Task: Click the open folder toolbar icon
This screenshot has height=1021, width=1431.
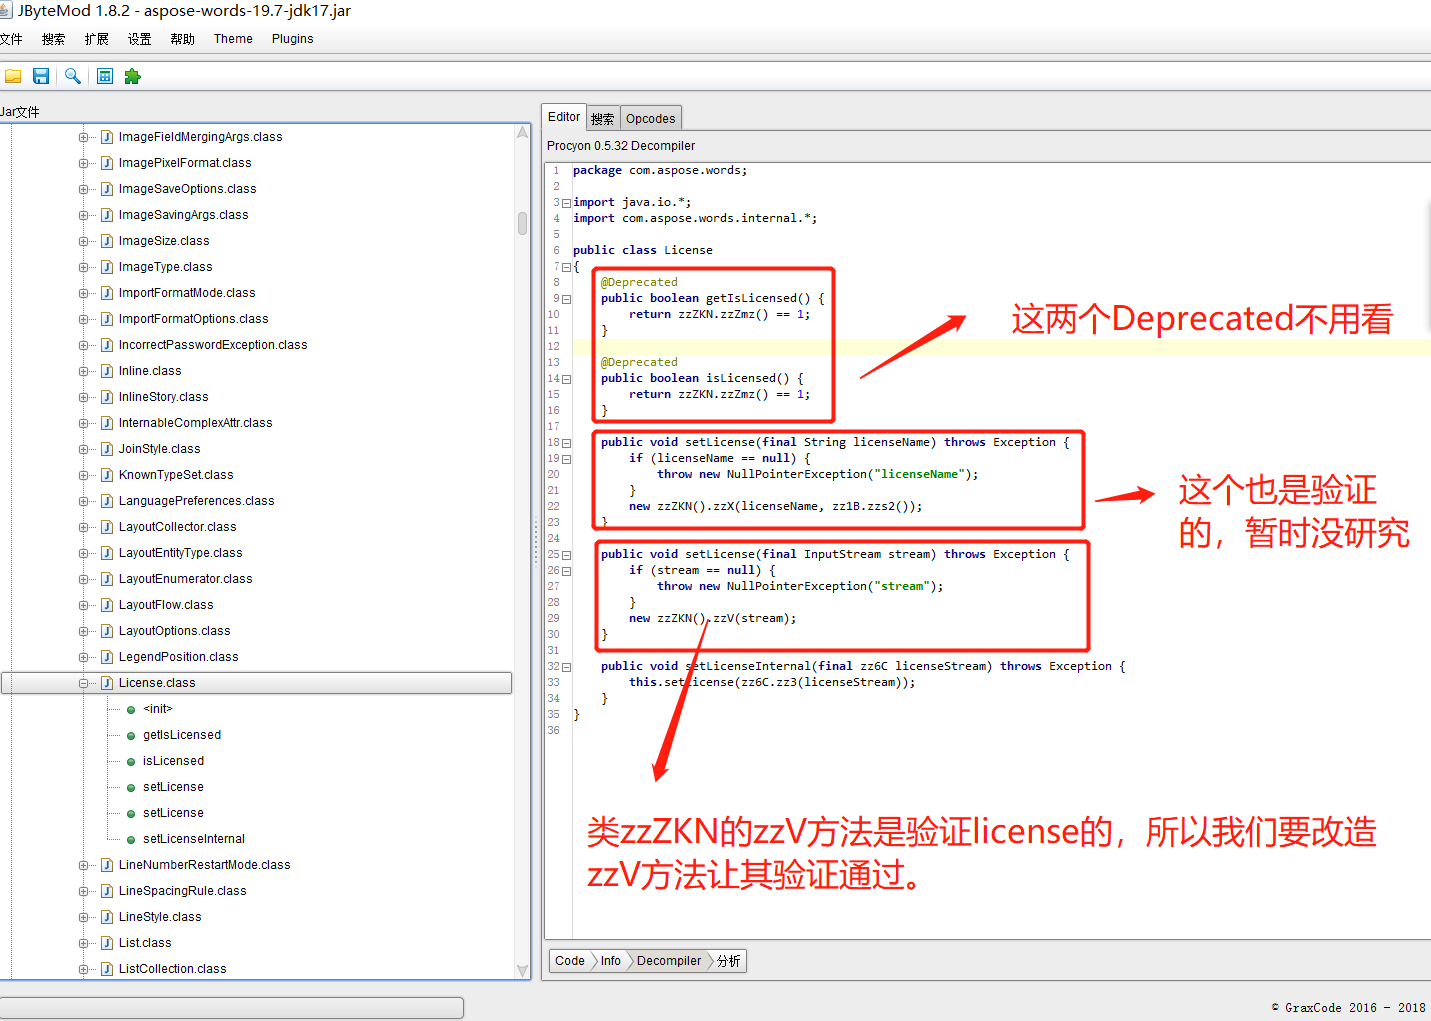Action: (13, 76)
